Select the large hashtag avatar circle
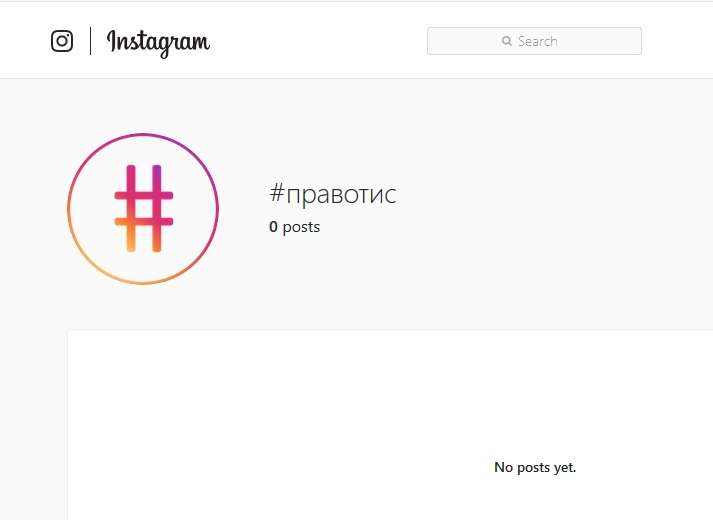The height and width of the screenshot is (520, 713). (143, 209)
